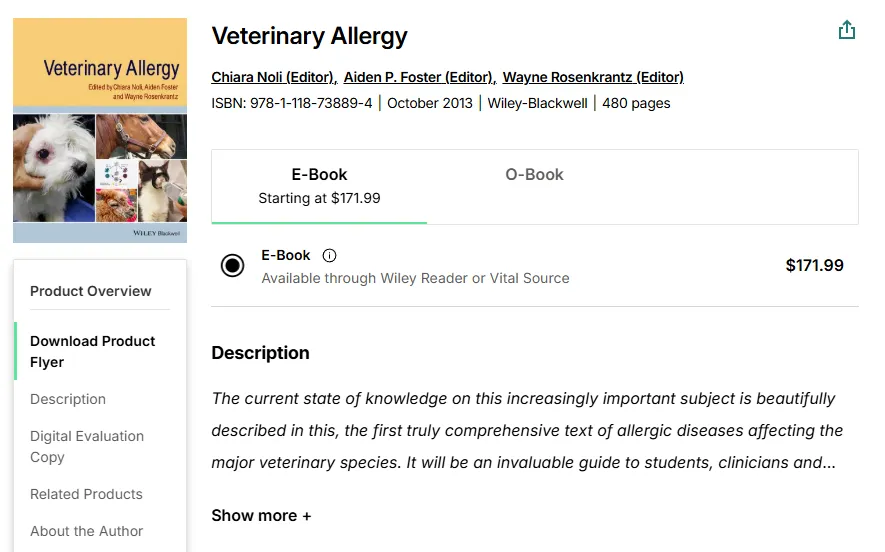This screenshot has height=552, width=885.
Task: Click the $171.99 E-Book price
Action: pyautogui.click(x=814, y=265)
